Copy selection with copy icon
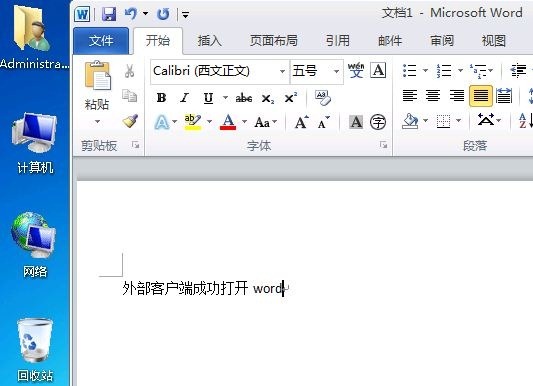Screen dimensions: 533x386 coord(130,96)
